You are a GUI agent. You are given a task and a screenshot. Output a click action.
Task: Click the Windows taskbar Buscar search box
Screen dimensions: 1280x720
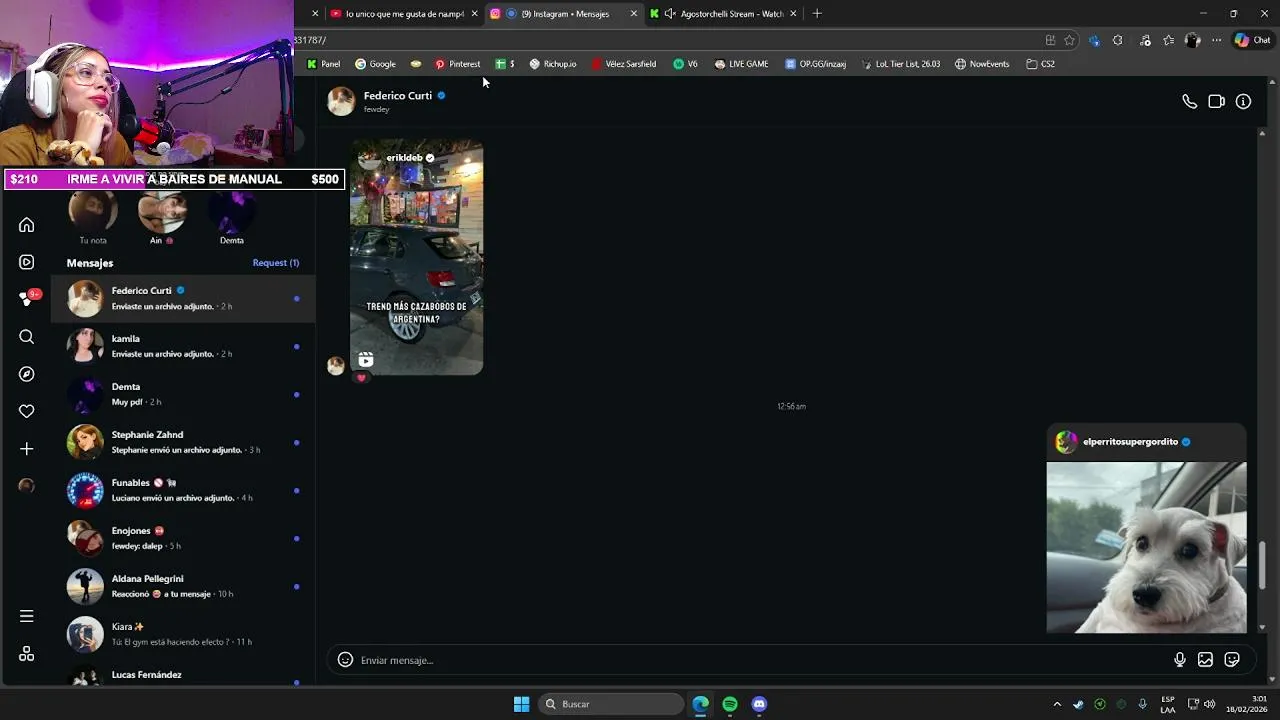click(612, 704)
